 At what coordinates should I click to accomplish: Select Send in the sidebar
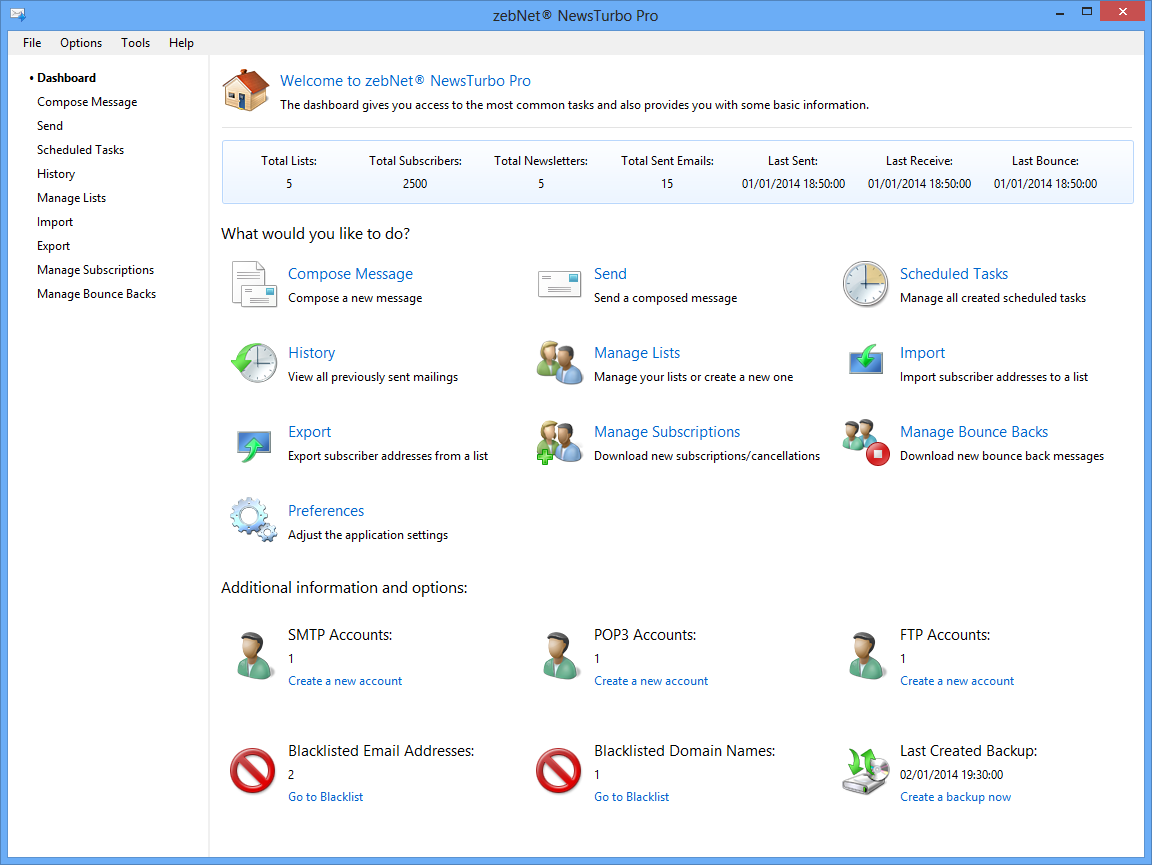50,126
